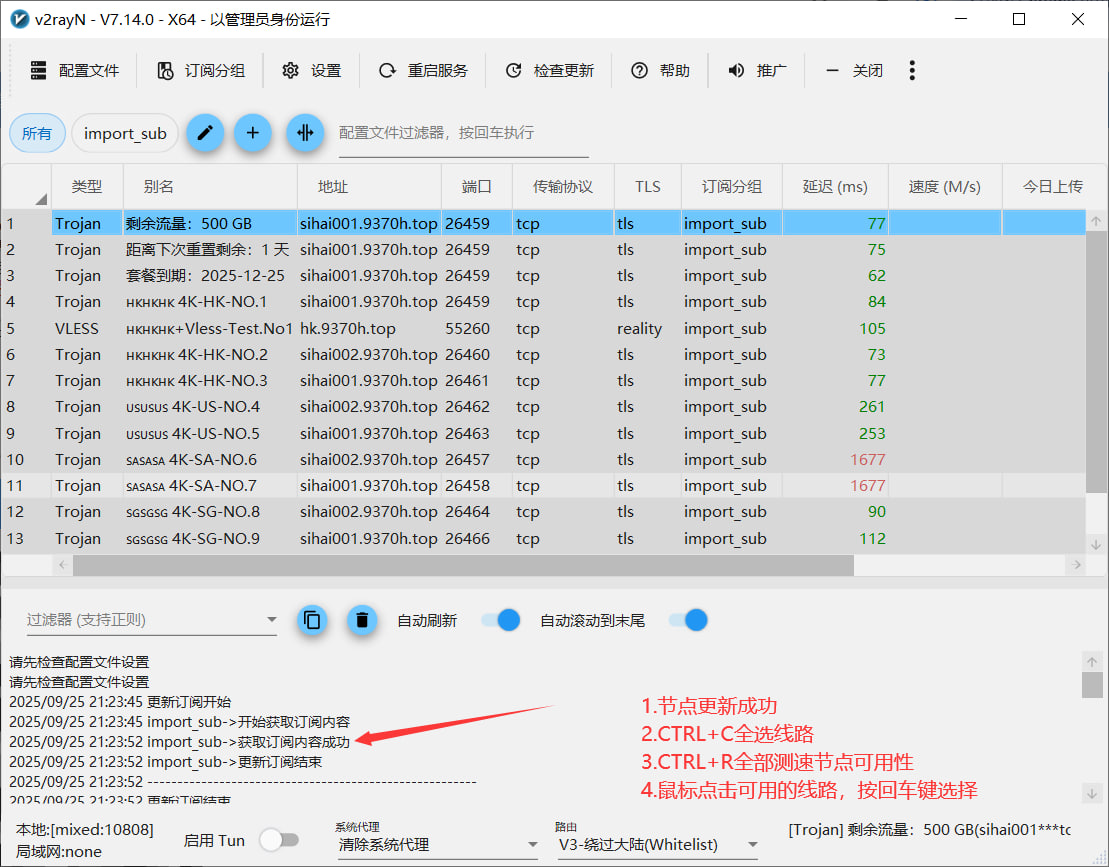Sort by the 延迟 (ms) column header

(835, 187)
